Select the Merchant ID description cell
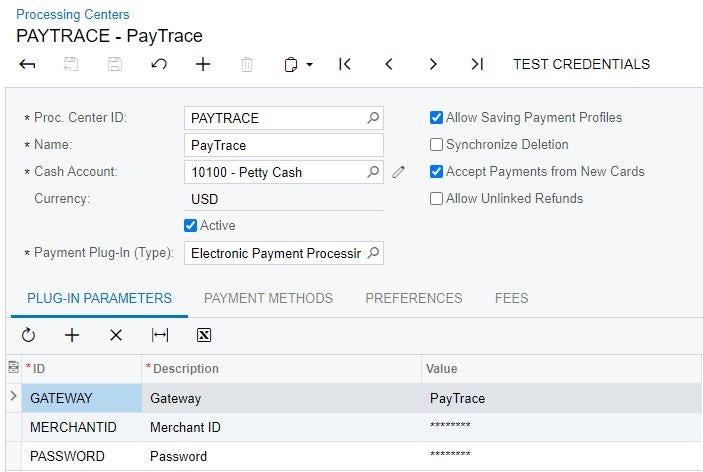The image size is (703, 472). click(282, 427)
